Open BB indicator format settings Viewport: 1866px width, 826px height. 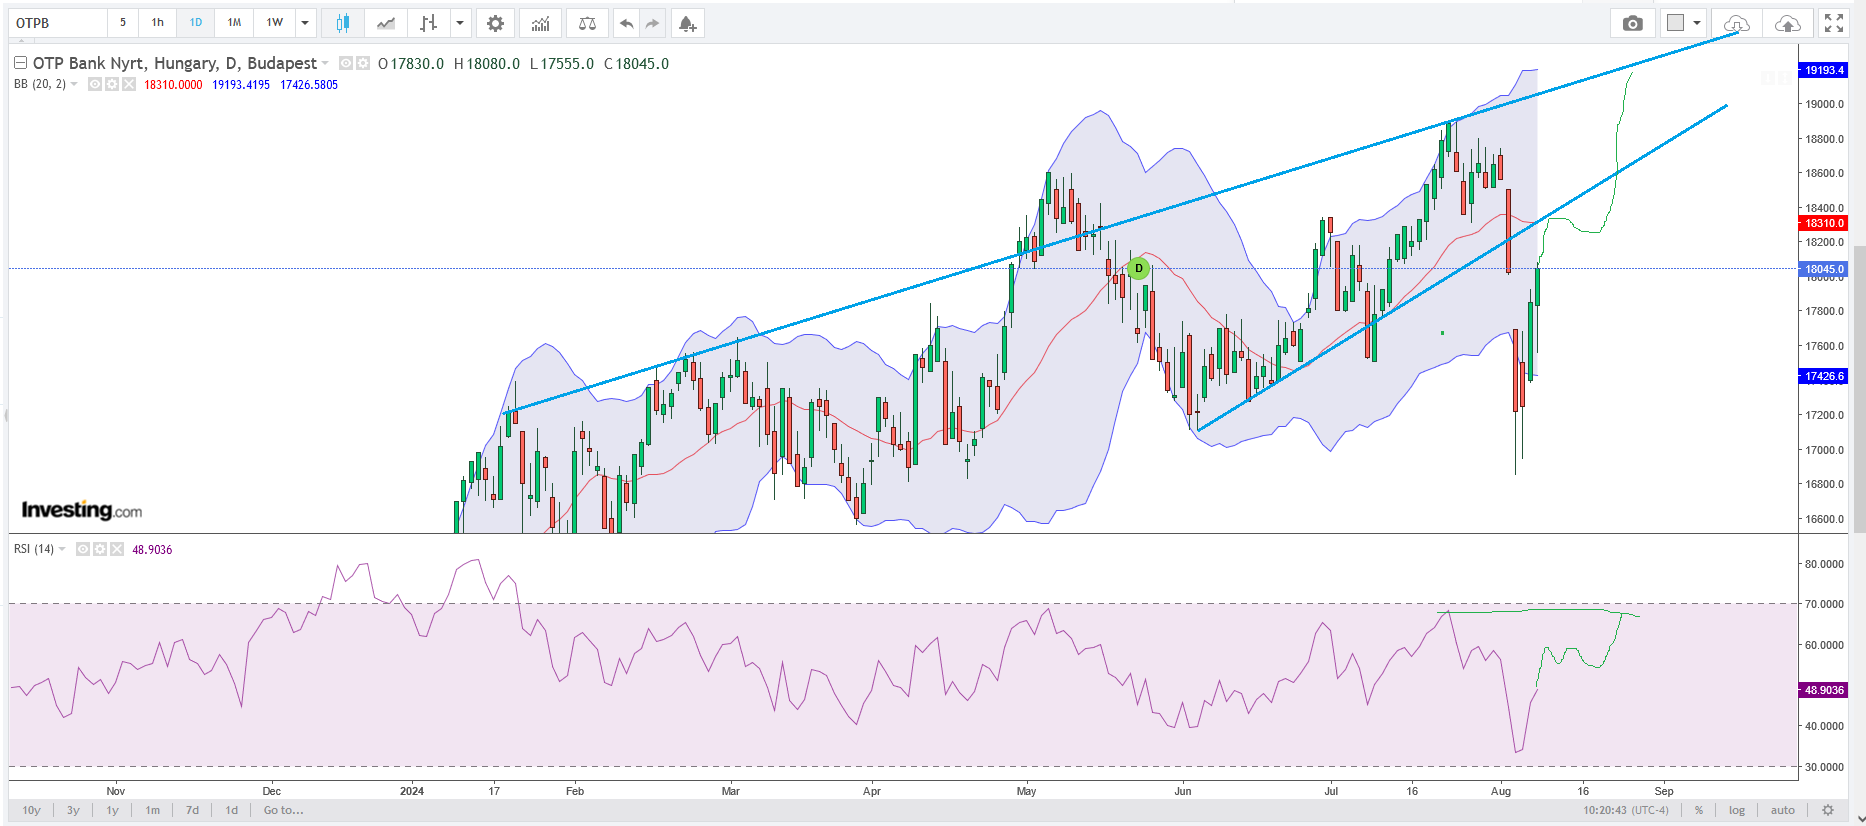pyautogui.click(x=112, y=85)
